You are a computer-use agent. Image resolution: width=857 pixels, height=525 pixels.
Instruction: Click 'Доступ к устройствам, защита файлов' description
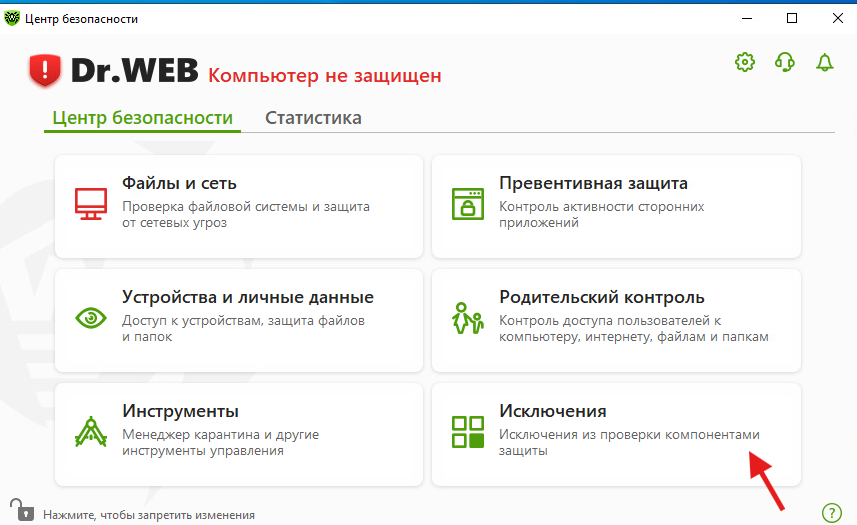(243, 321)
